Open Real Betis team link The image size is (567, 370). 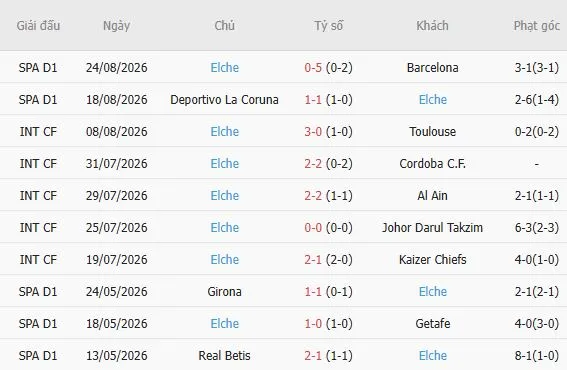click(x=225, y=356)
